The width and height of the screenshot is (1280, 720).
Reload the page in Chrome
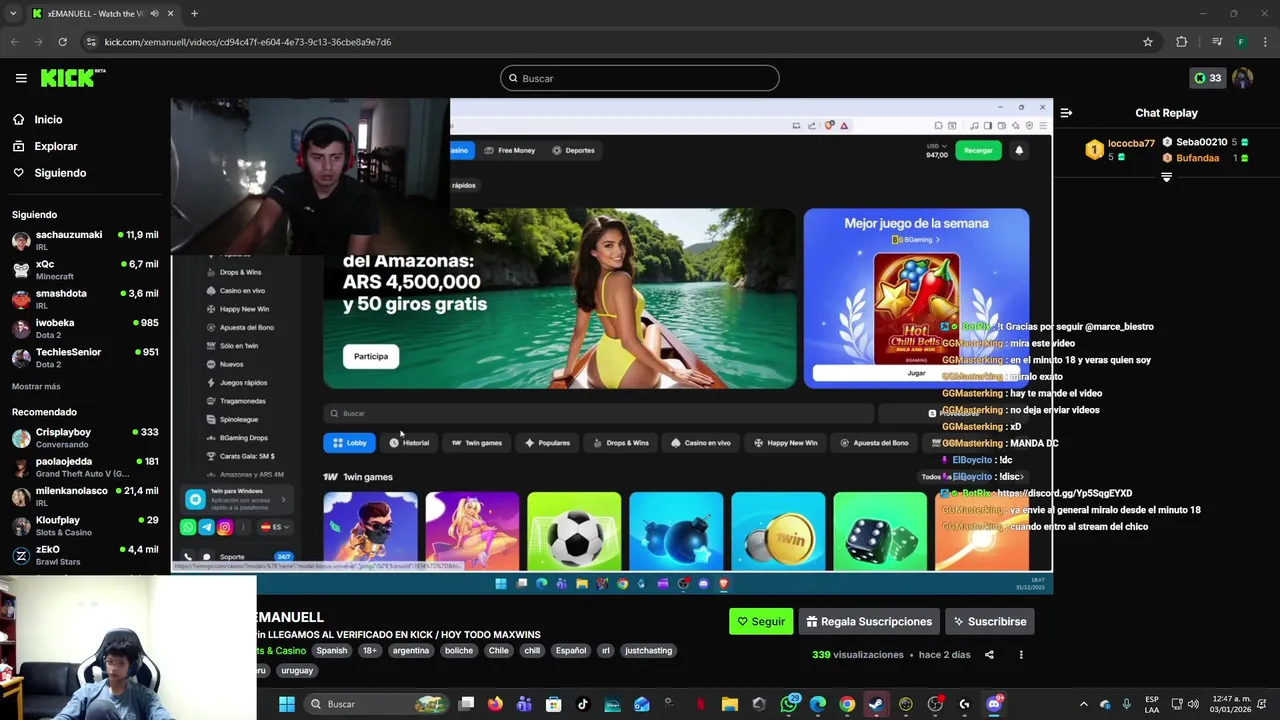tap(62, 42)
